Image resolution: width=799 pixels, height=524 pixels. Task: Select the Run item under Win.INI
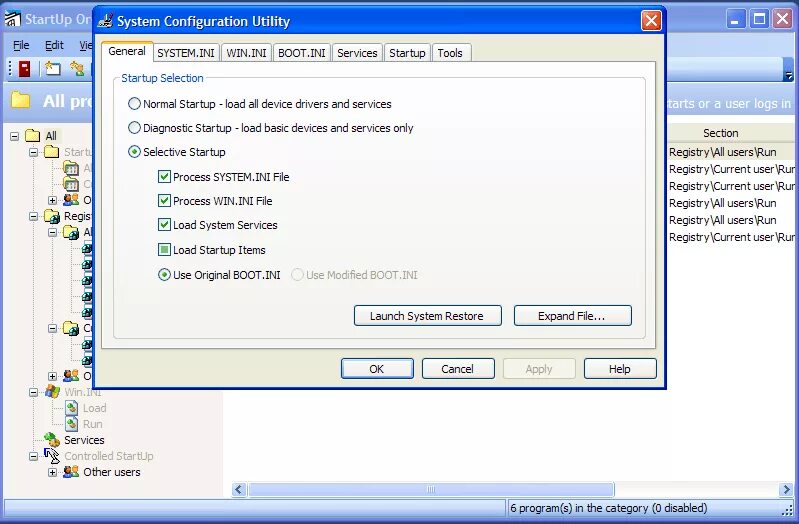coord(93,424)
